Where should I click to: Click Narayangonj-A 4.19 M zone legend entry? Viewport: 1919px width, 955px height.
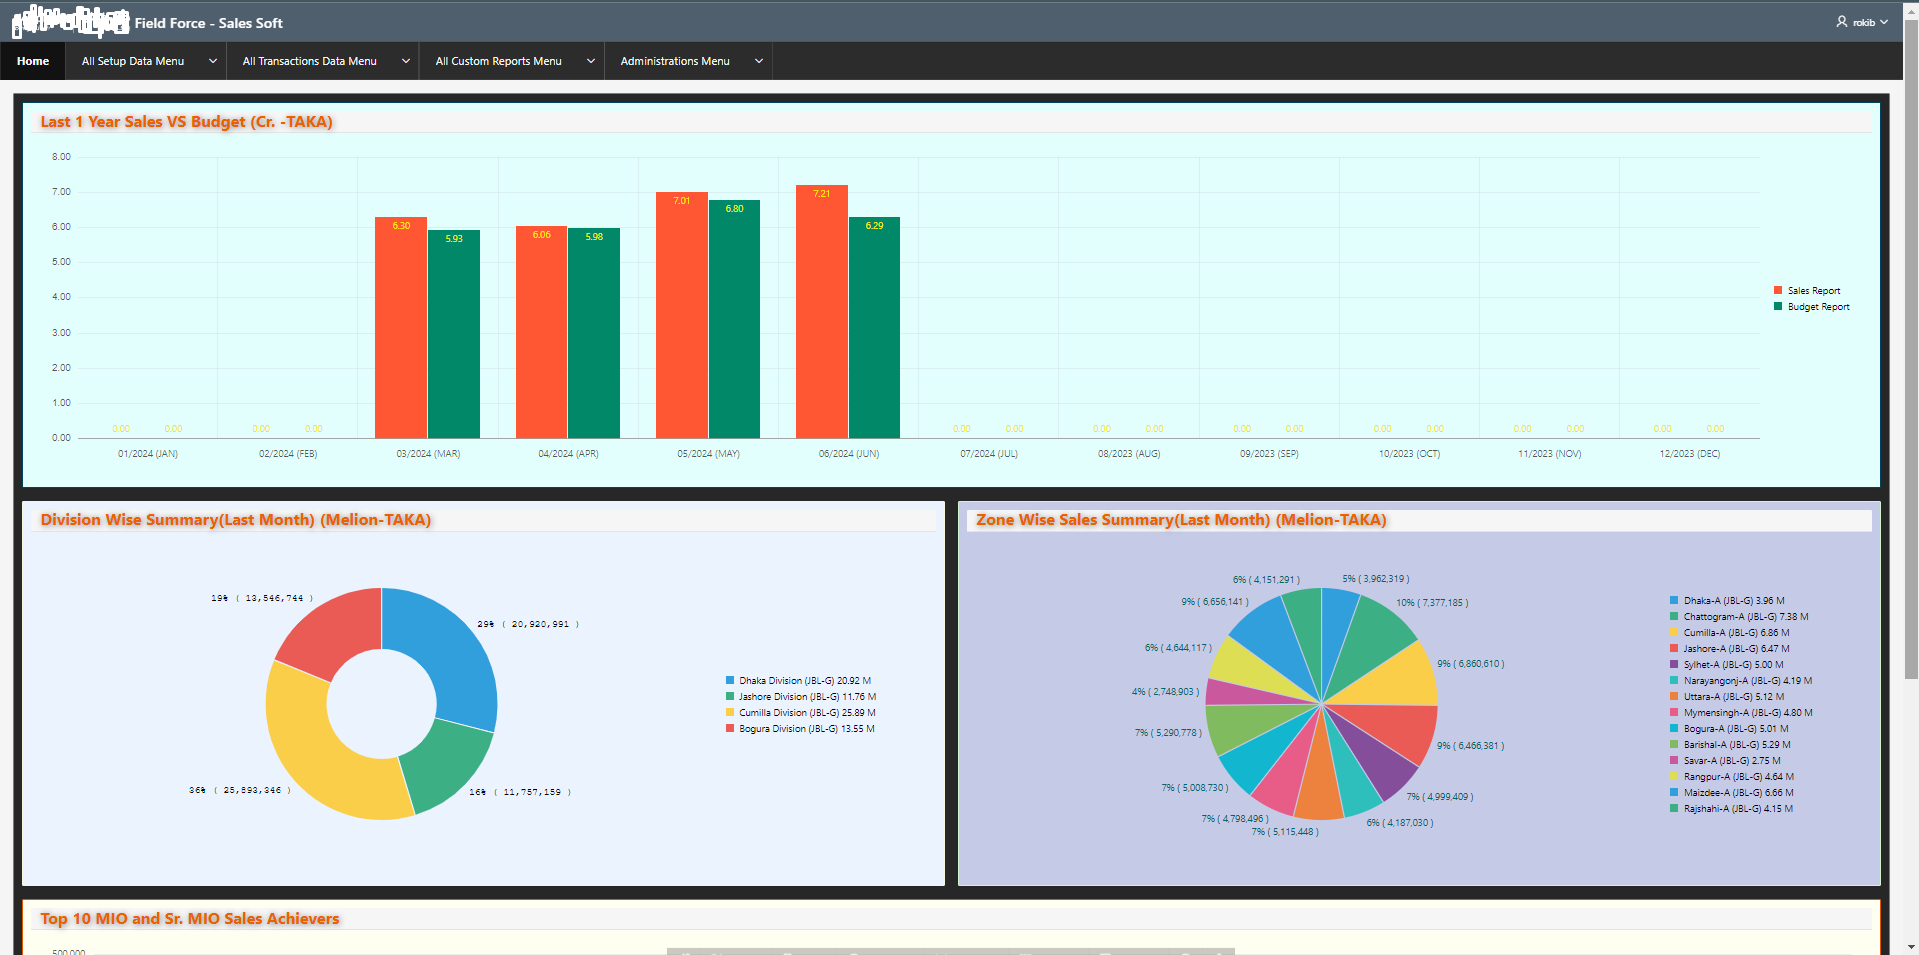point(1741,681)
